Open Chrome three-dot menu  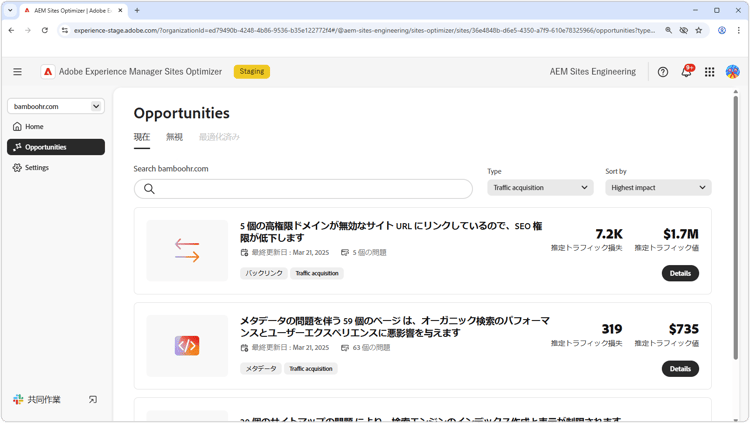coord(739,30)
